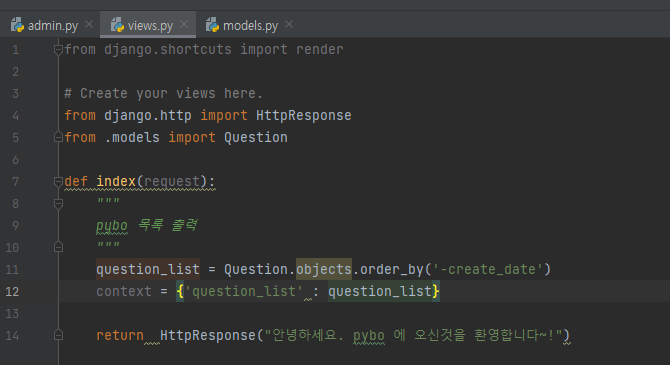Click the 'request' parameter

(172, 181)
